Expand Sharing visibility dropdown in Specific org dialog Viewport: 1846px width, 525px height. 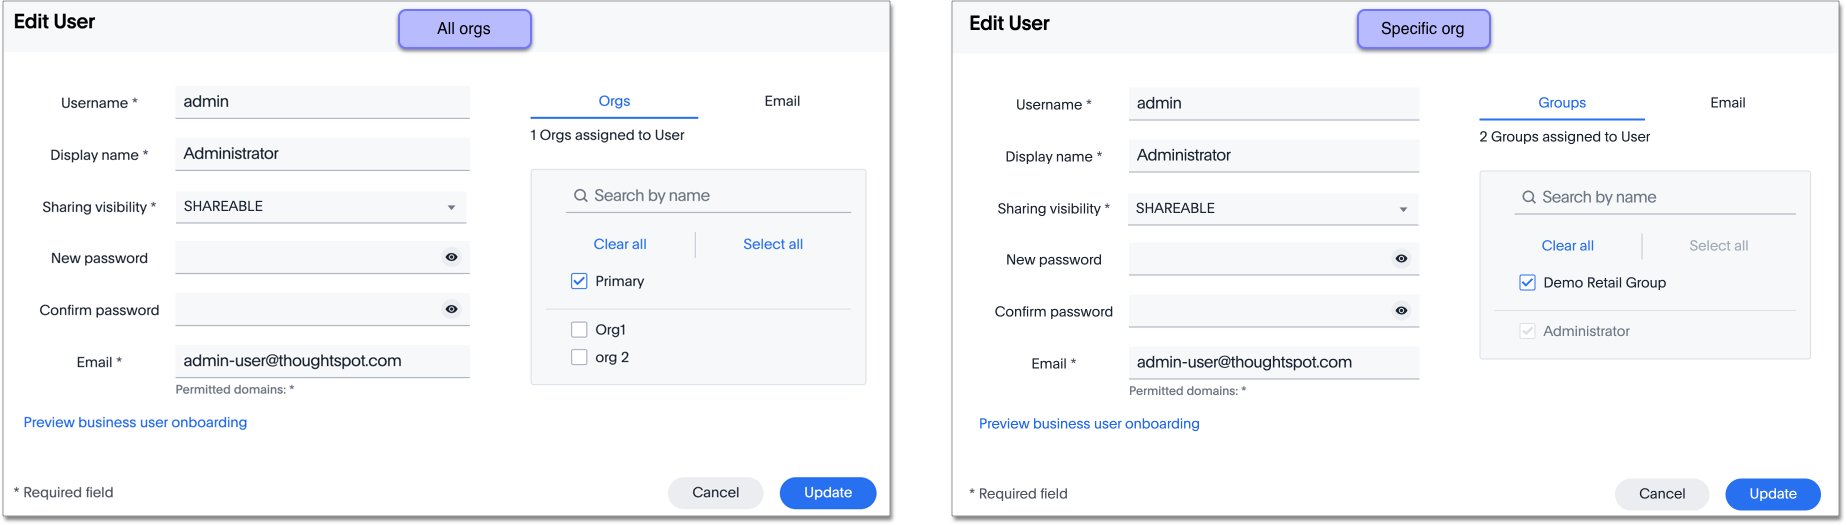[1403, 209]
